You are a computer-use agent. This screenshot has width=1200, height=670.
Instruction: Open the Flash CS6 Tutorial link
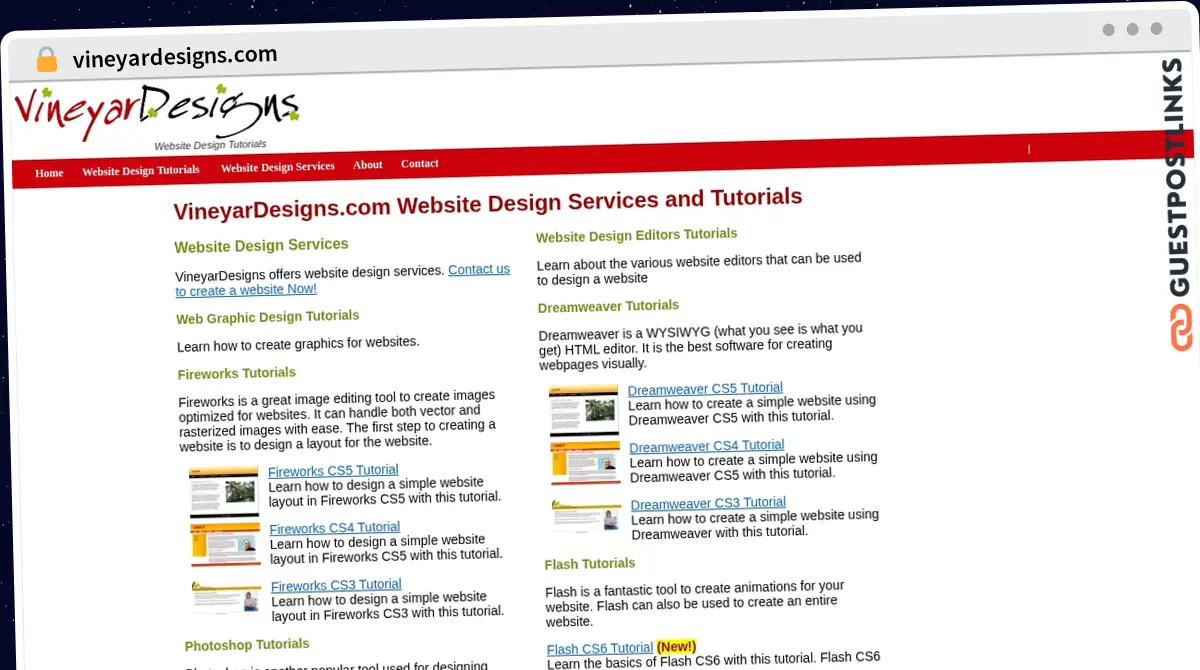(599, 648)
